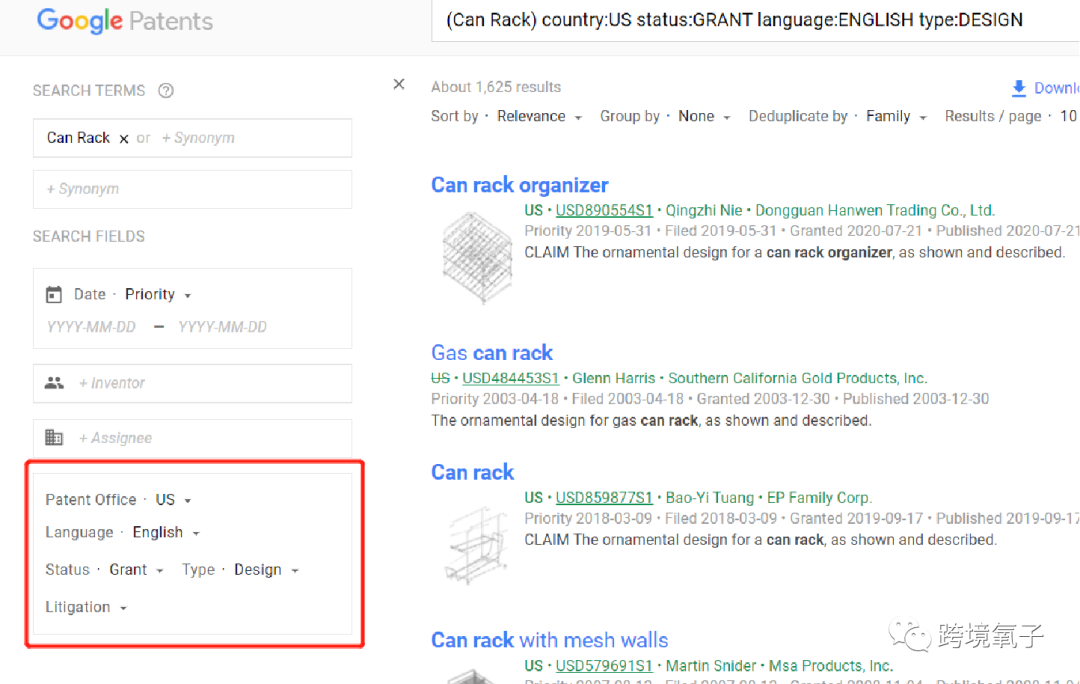
Task: Click inventor name Bao-Yi Tuang
Action: 709,497
